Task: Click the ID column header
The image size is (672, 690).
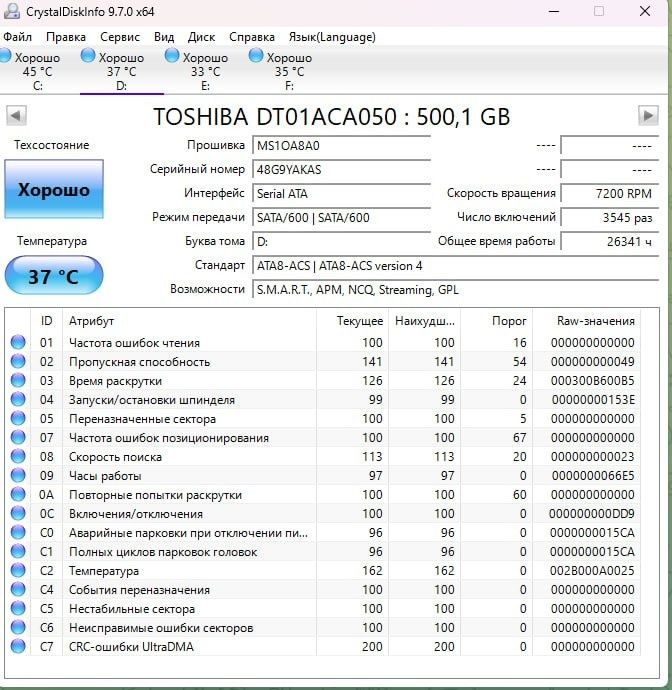Action: click(47, 321)
